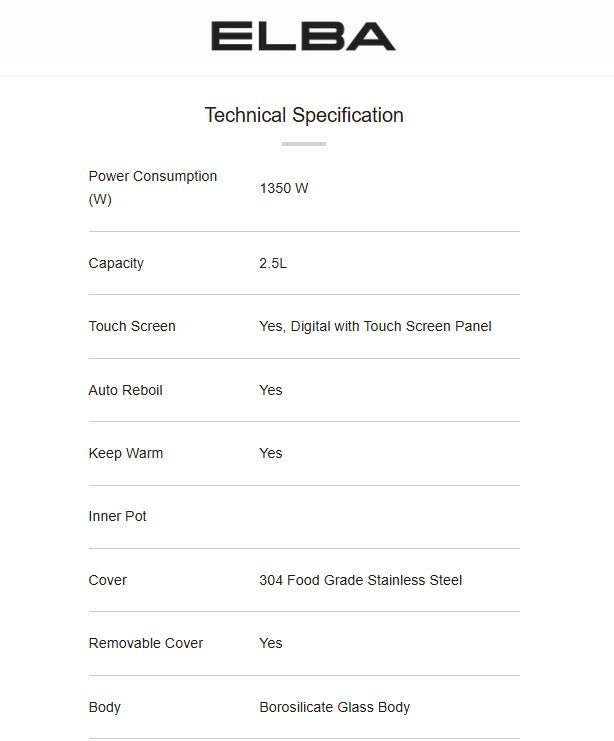This screenshot has width=614, height=741.
Task: Click the Touch Screen row label
Action: tap(132, 326)
